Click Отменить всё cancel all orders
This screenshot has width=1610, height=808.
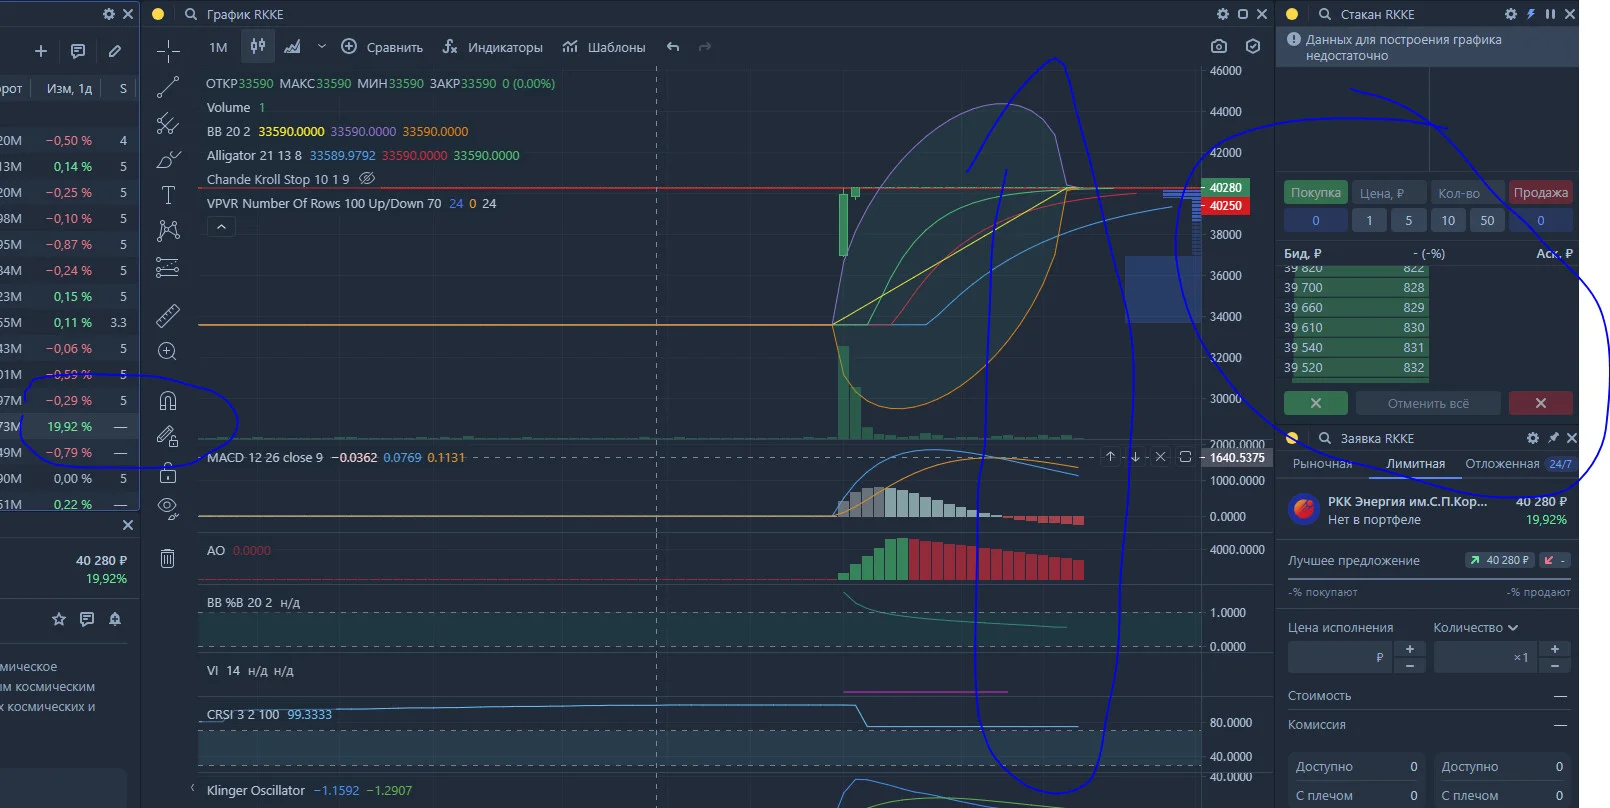tap(1428, 403)
